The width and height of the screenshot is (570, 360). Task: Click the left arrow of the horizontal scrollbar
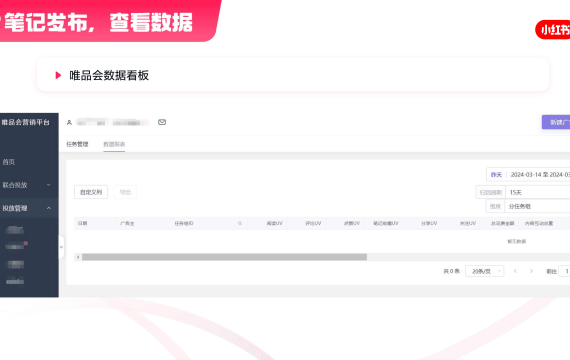point(78,257)
